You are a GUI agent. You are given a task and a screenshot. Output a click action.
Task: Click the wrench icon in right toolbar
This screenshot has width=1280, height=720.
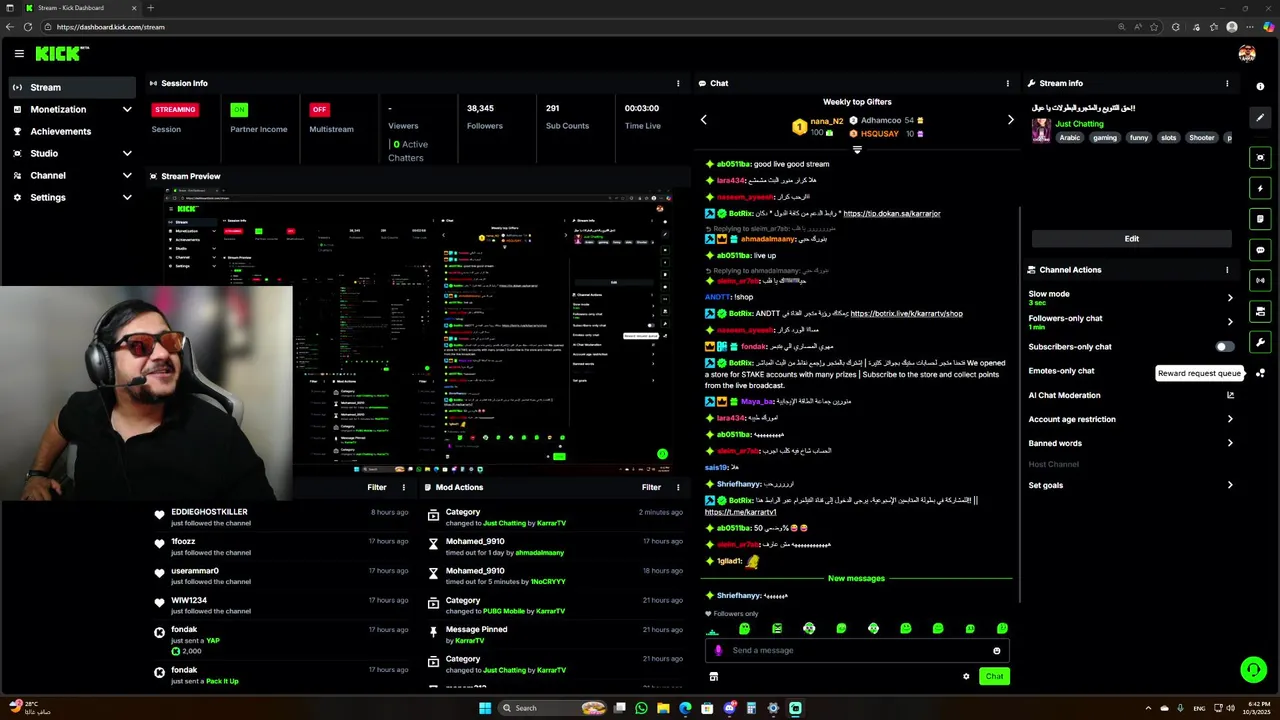pyautogui.click(x=1260, y=342)
